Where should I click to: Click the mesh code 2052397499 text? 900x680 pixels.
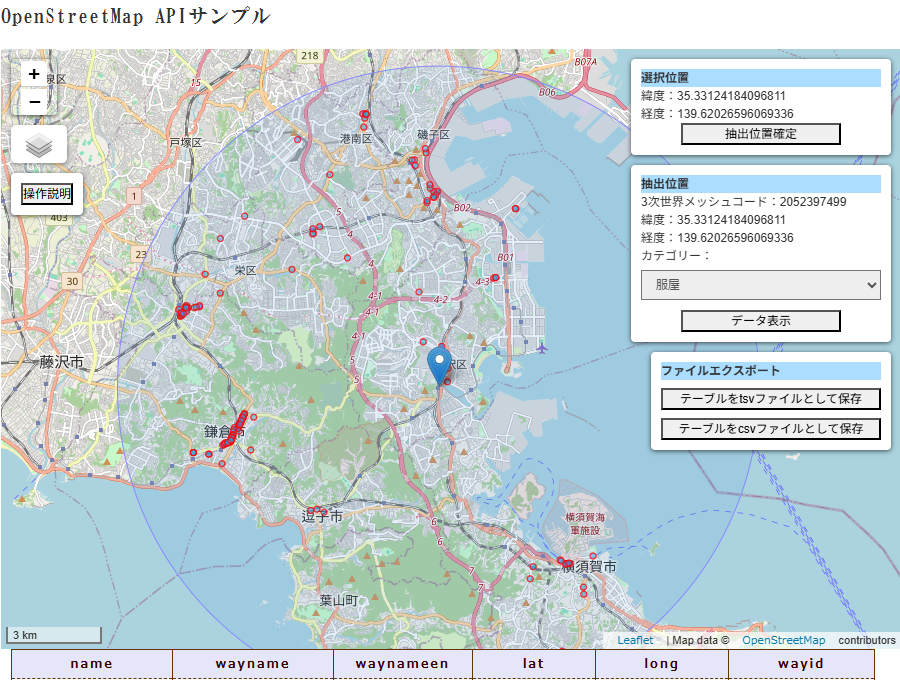(x=813, y=202)
